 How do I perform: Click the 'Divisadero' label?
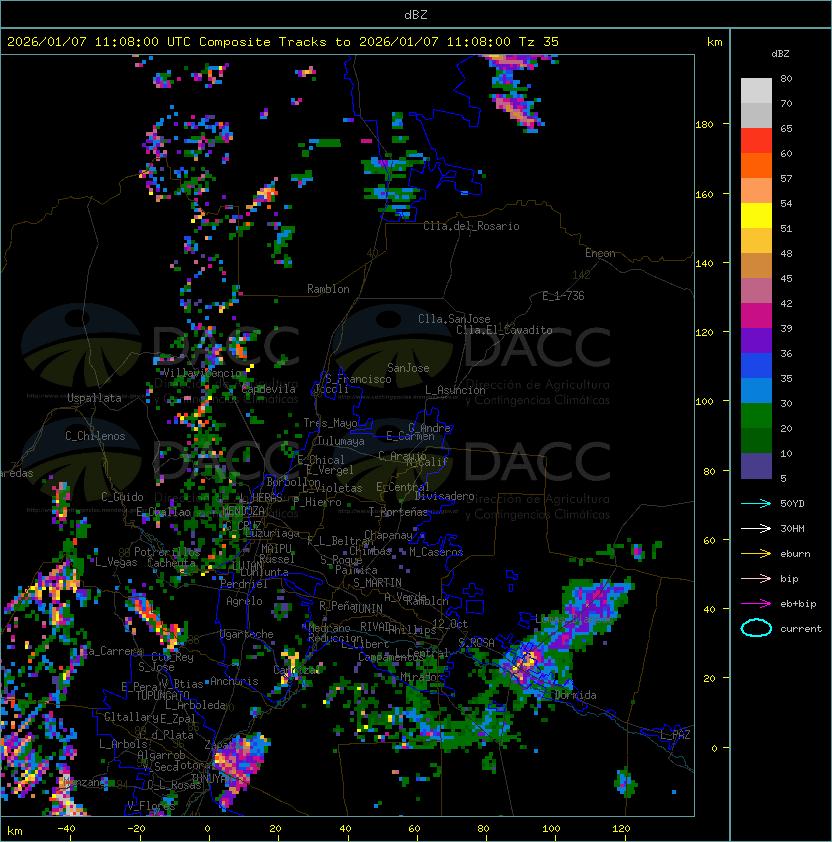pos(444,496)
